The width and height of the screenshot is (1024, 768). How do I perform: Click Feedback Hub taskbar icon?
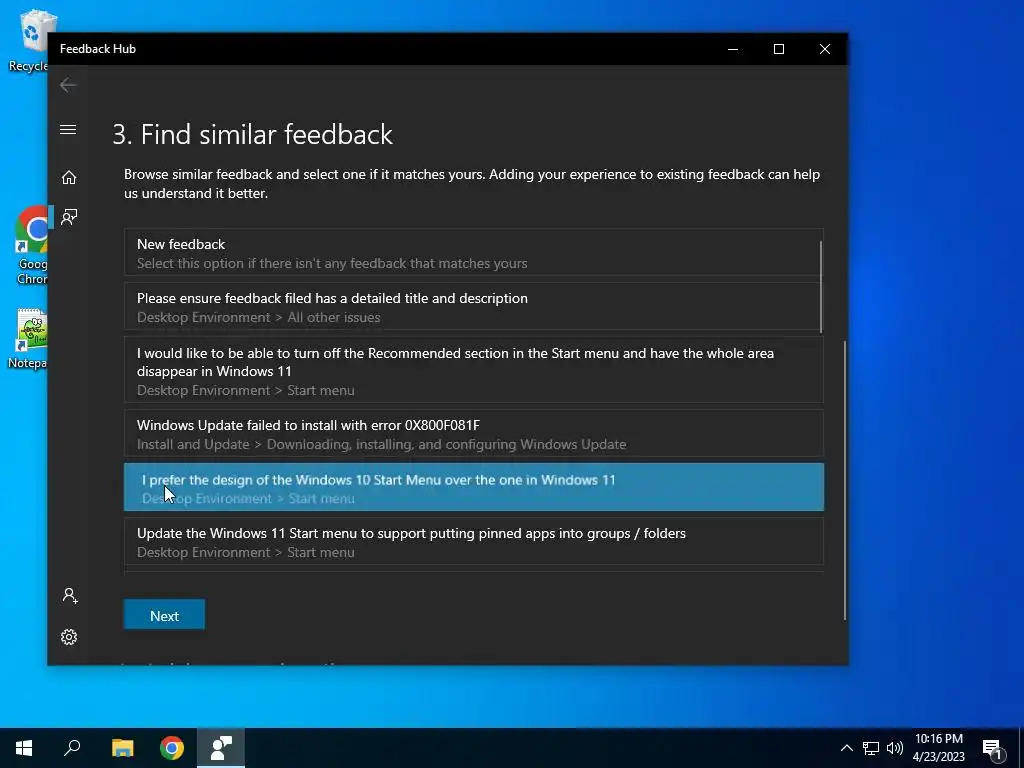coord(221,748)
